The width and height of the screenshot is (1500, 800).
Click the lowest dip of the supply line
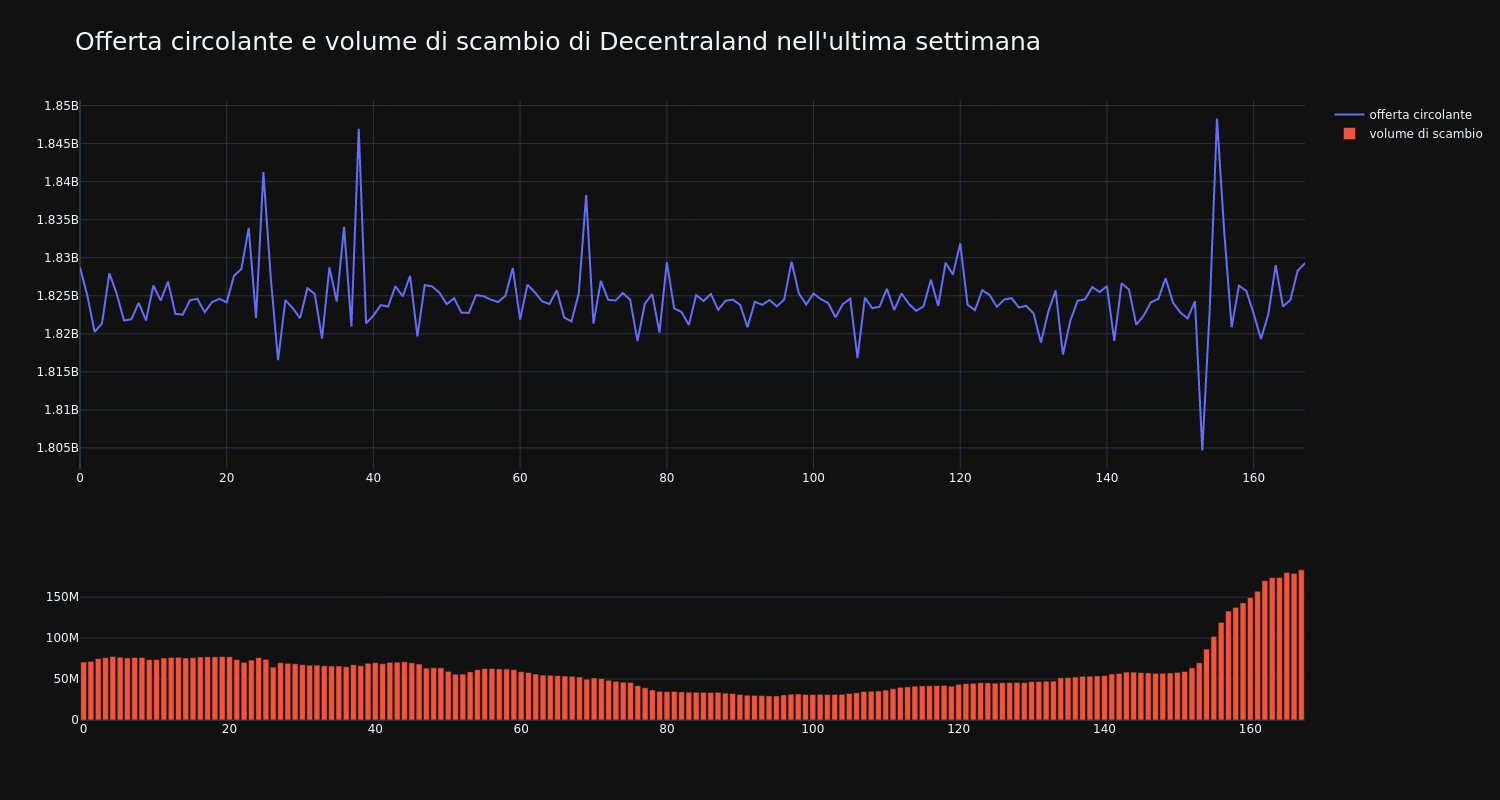point(1202,449)
